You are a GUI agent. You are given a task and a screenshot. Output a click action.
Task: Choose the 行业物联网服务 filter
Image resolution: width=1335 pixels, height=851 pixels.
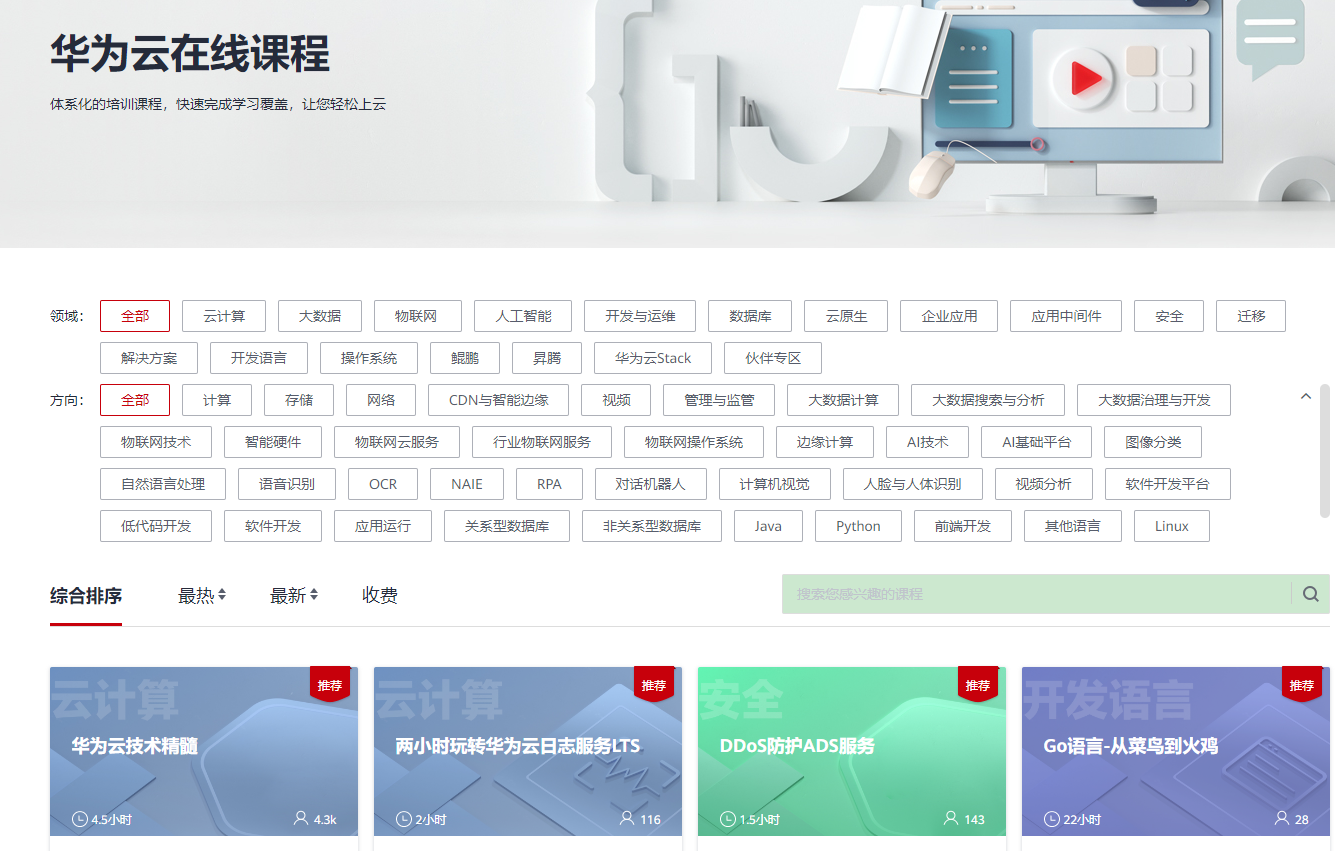tap(542, 442)
